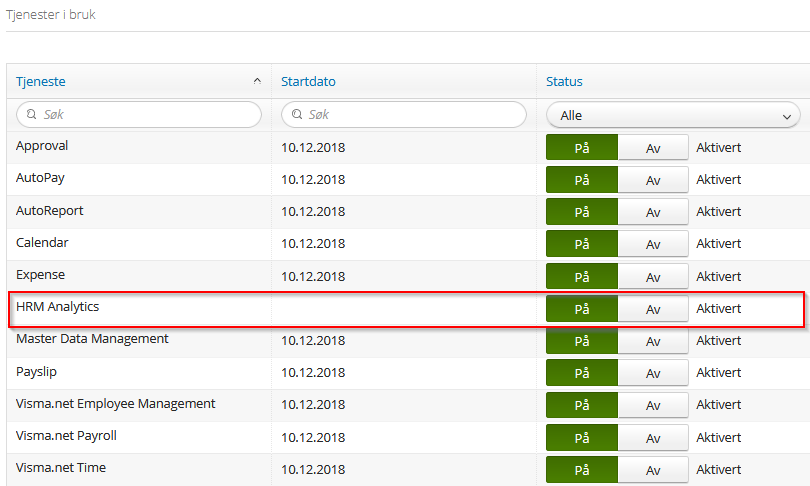Click the magnifier icon in Tjeneste search
This screenshot has height=486, width=810.
point(32,114)
